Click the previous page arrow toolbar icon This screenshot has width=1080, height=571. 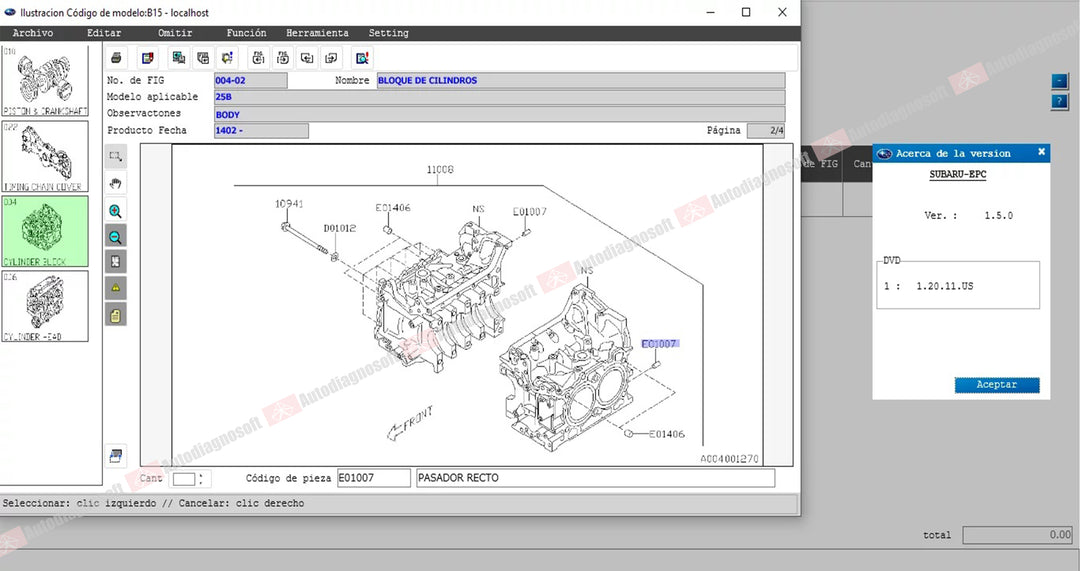307,58
